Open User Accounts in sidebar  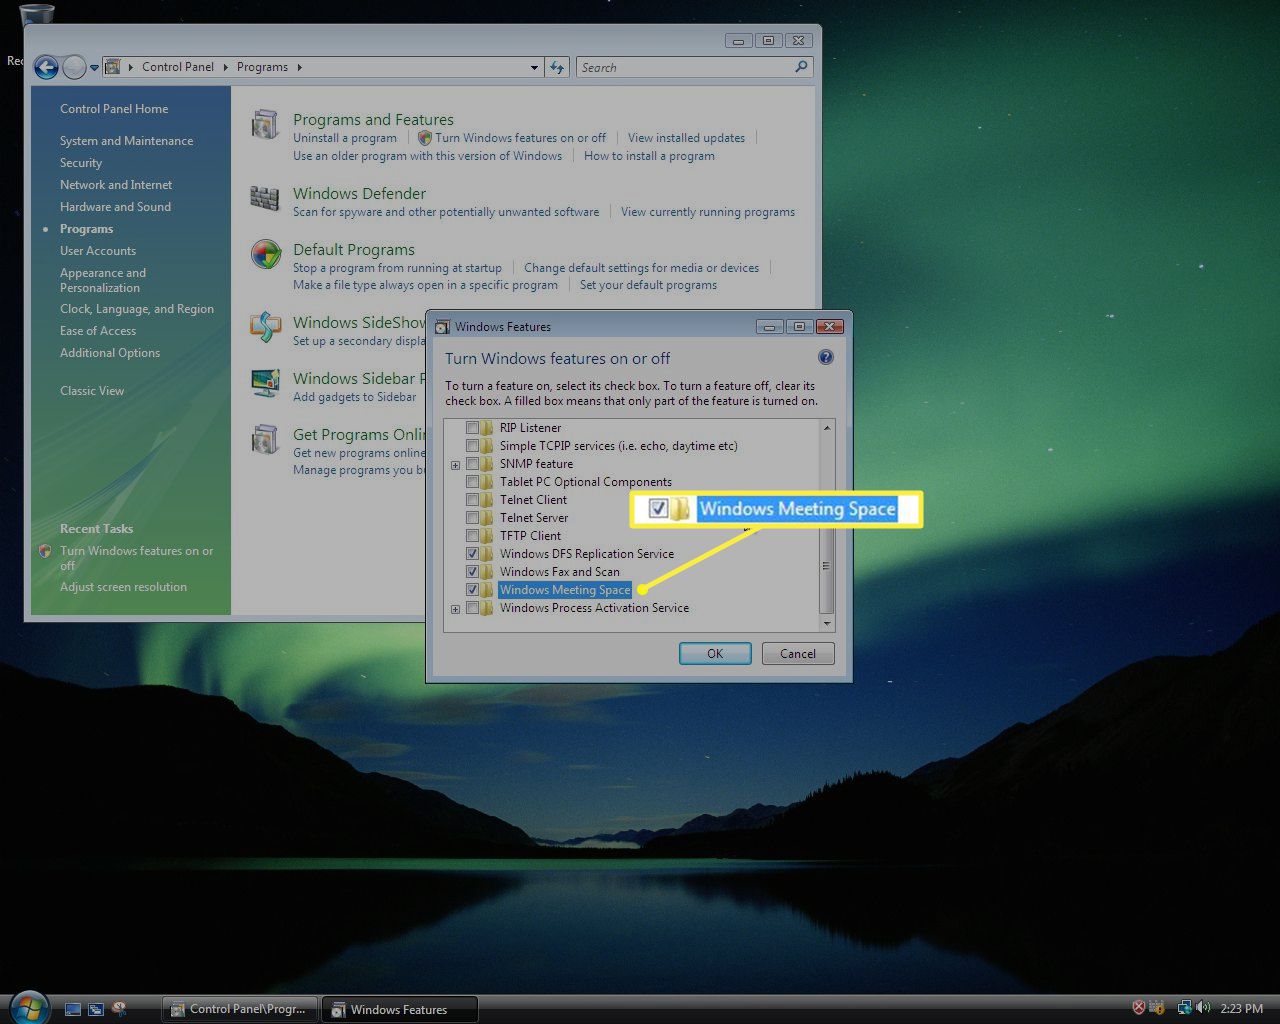pyautogui.click(x=98, y=251)
